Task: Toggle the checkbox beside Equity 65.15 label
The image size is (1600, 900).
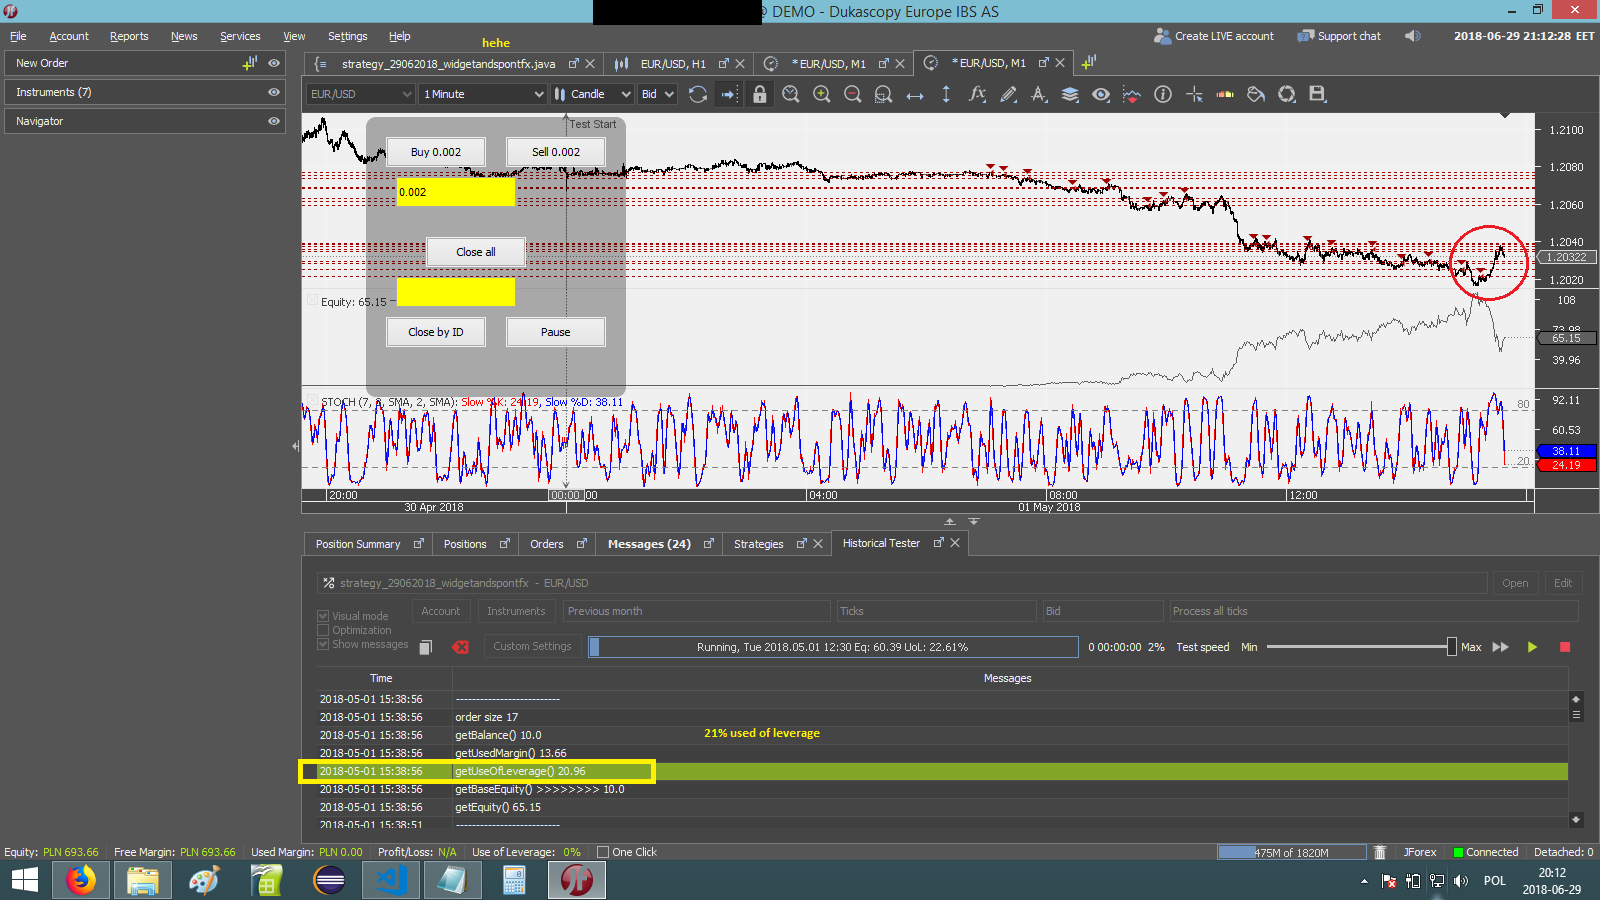Action: pyautogui.click(x=313, y=301)
